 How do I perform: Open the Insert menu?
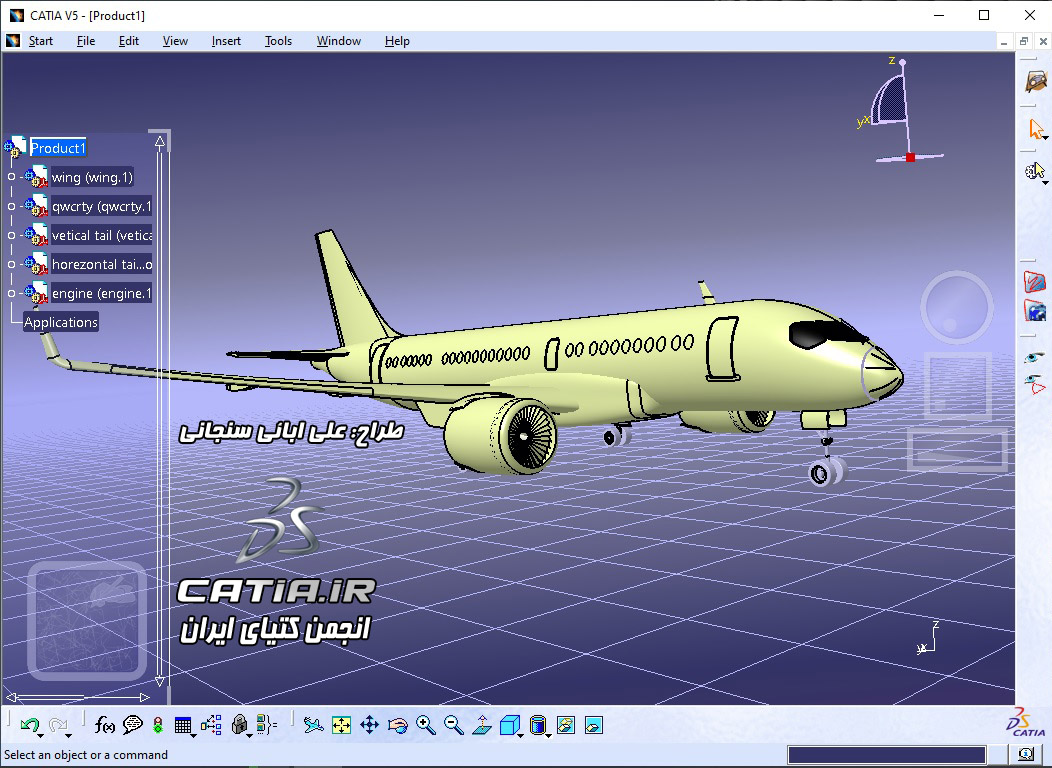[226, 41]
